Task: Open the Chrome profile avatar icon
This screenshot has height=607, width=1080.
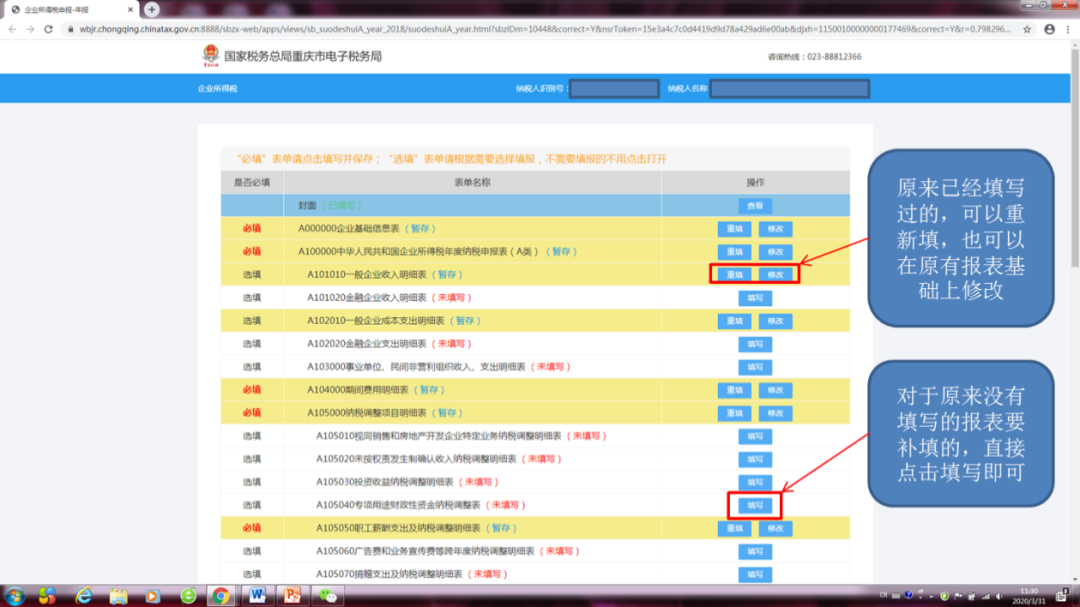Action: coord(1049,30)
